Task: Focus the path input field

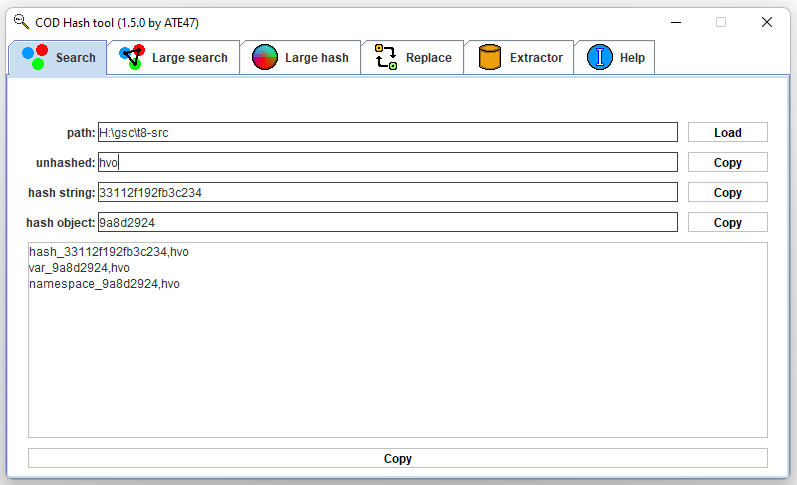Action: tap(388, 132)
